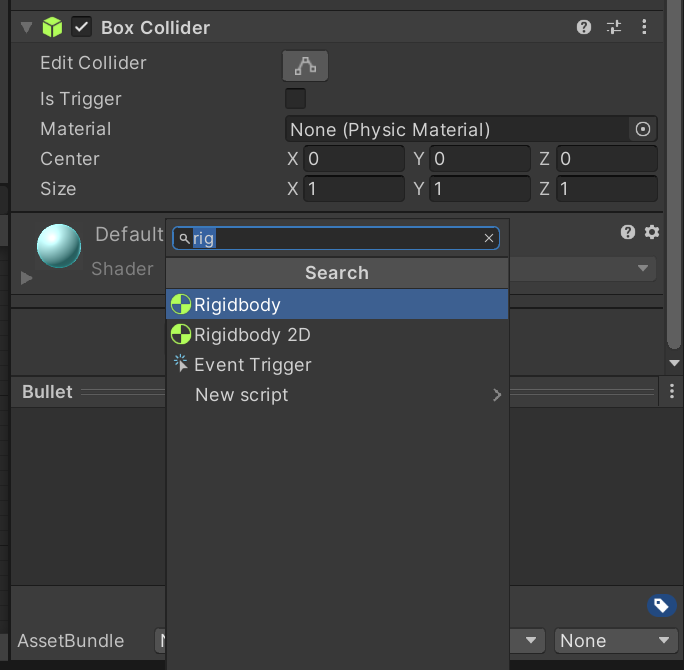This screenshot has width=684, height=670.
Task: Open the Physic Material object picker
Action: (x=643, y=129)
